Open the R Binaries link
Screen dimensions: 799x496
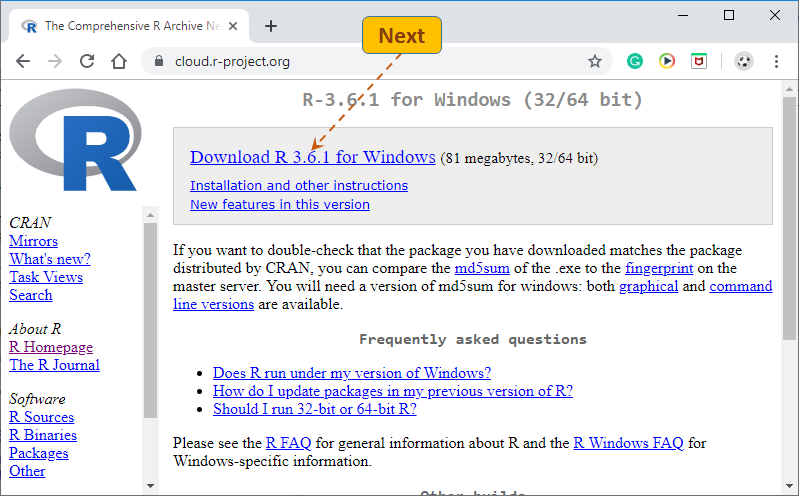pos(43,435)
